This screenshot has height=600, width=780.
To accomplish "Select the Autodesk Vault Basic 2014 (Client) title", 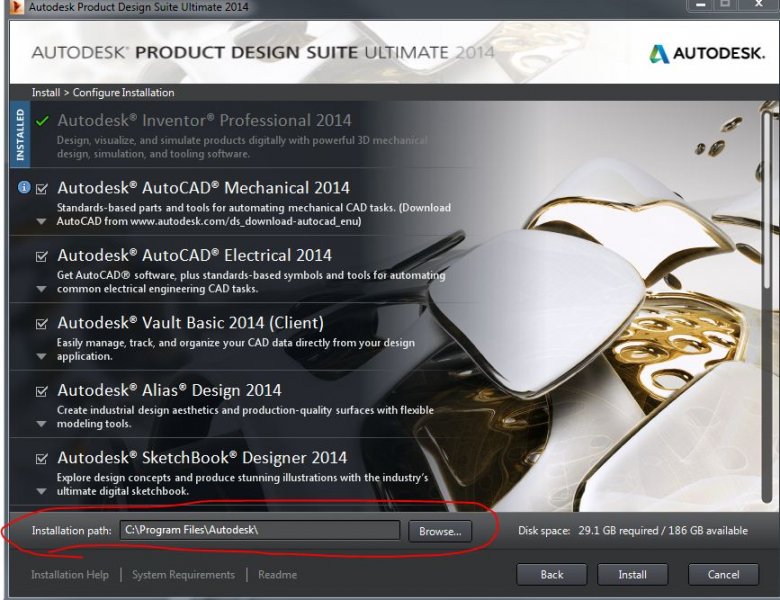I will 190,323.
